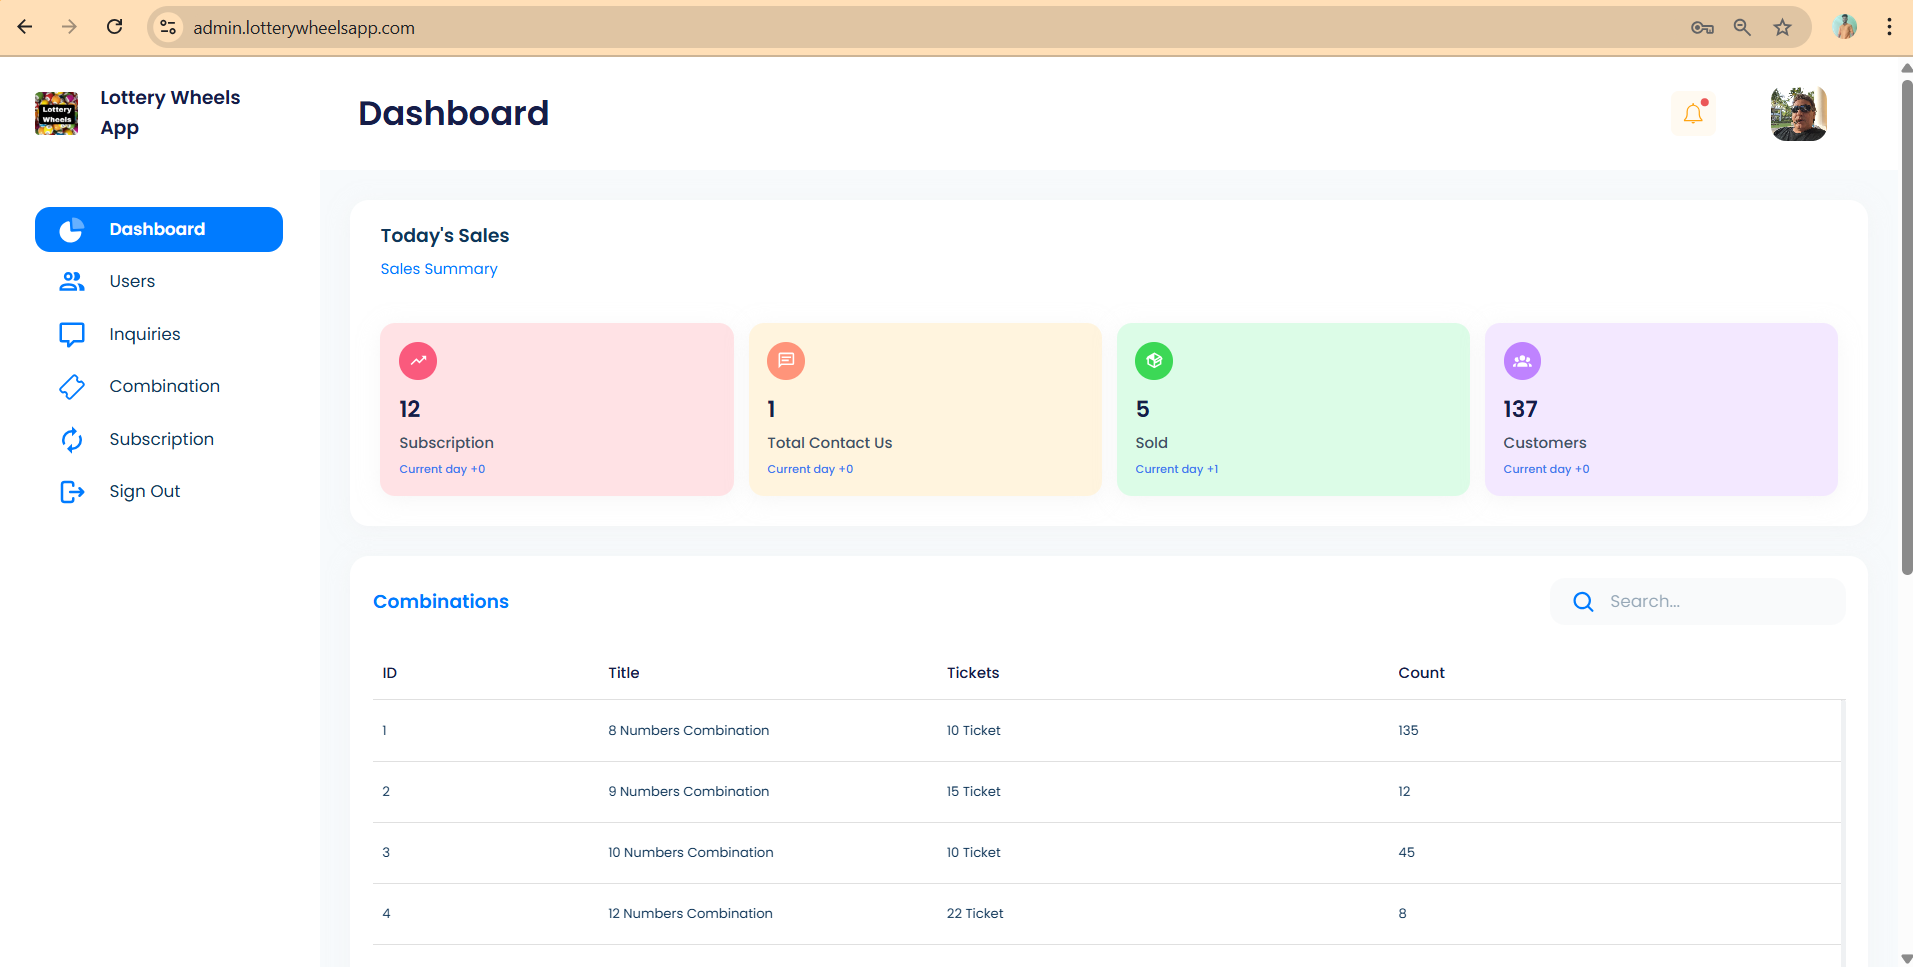Click the Count column header

pos(1421,673)
